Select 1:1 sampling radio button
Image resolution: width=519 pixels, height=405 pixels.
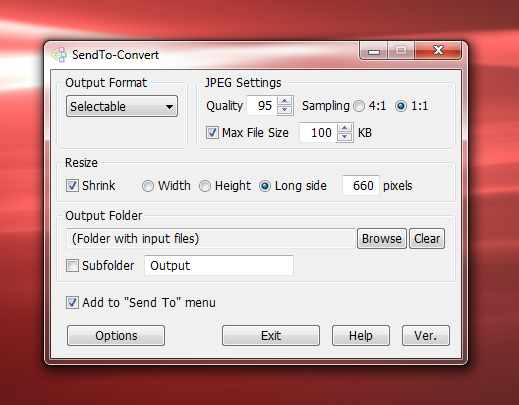coord(401,106)
